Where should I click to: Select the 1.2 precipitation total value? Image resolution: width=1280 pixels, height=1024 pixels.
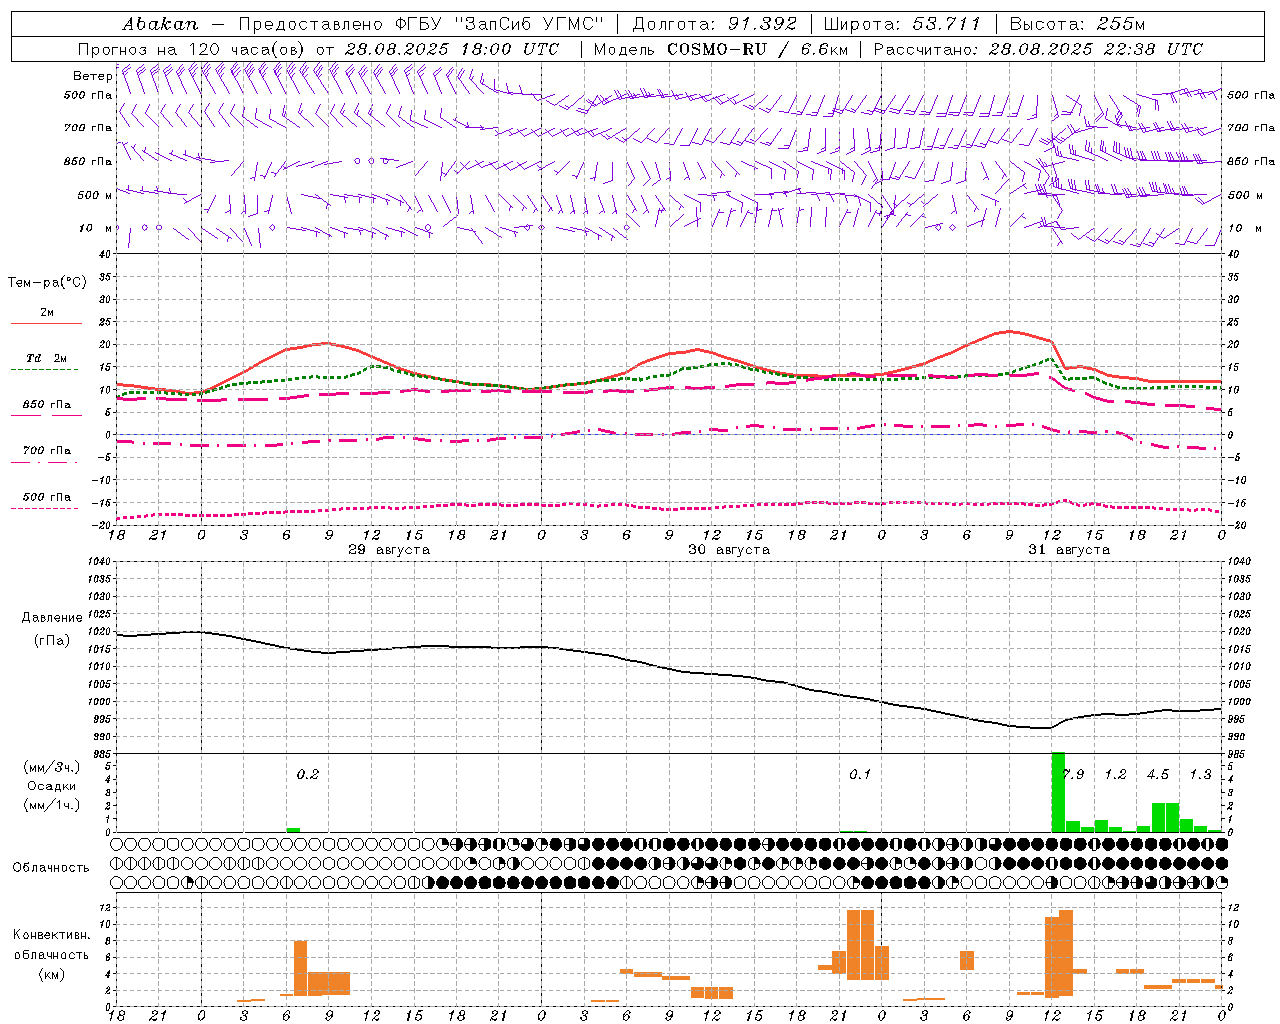[1115, 775]
